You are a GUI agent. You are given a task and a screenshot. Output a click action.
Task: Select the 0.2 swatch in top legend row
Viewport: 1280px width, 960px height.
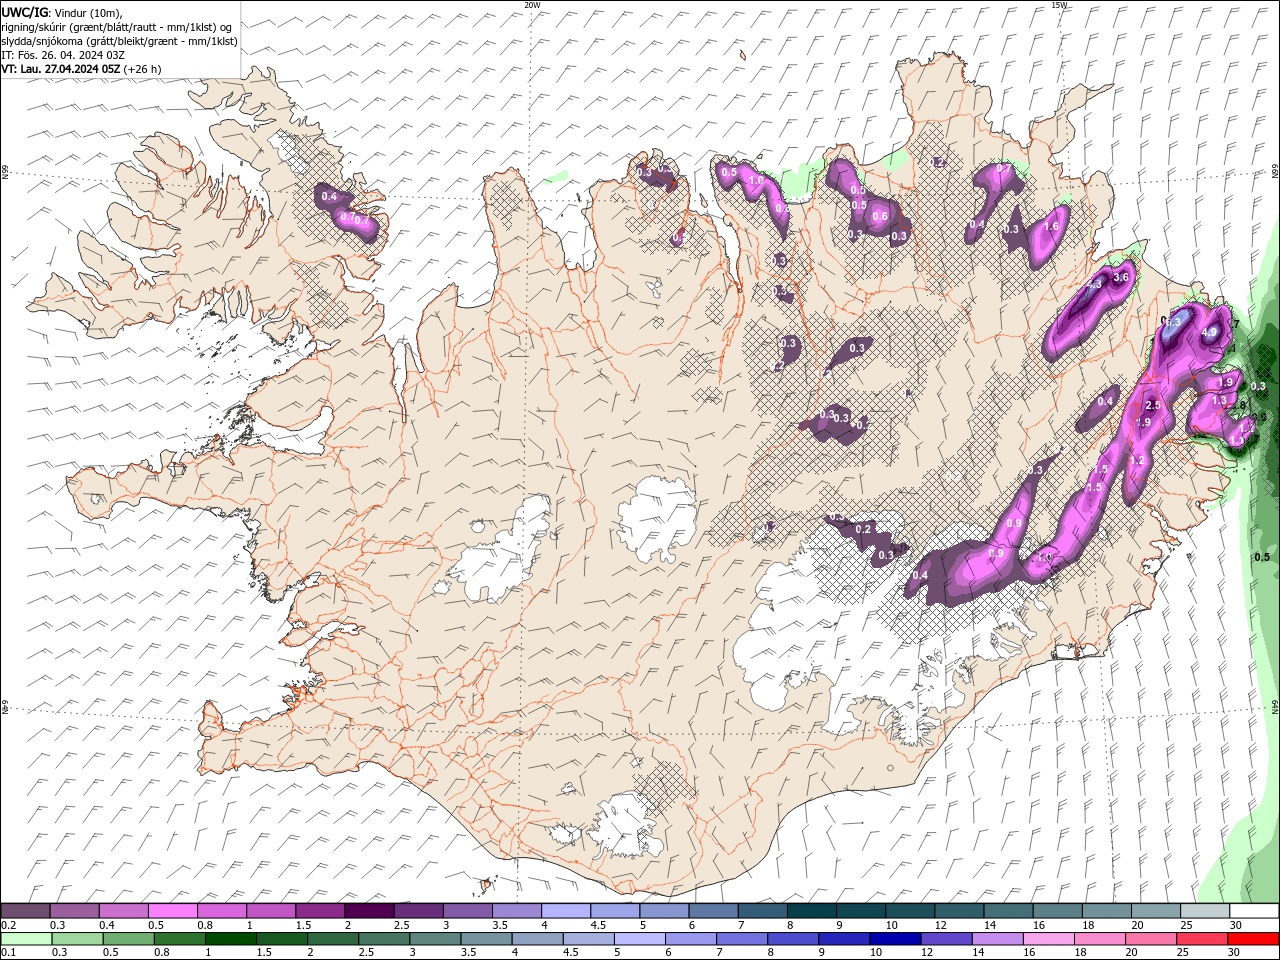(25, 911)
